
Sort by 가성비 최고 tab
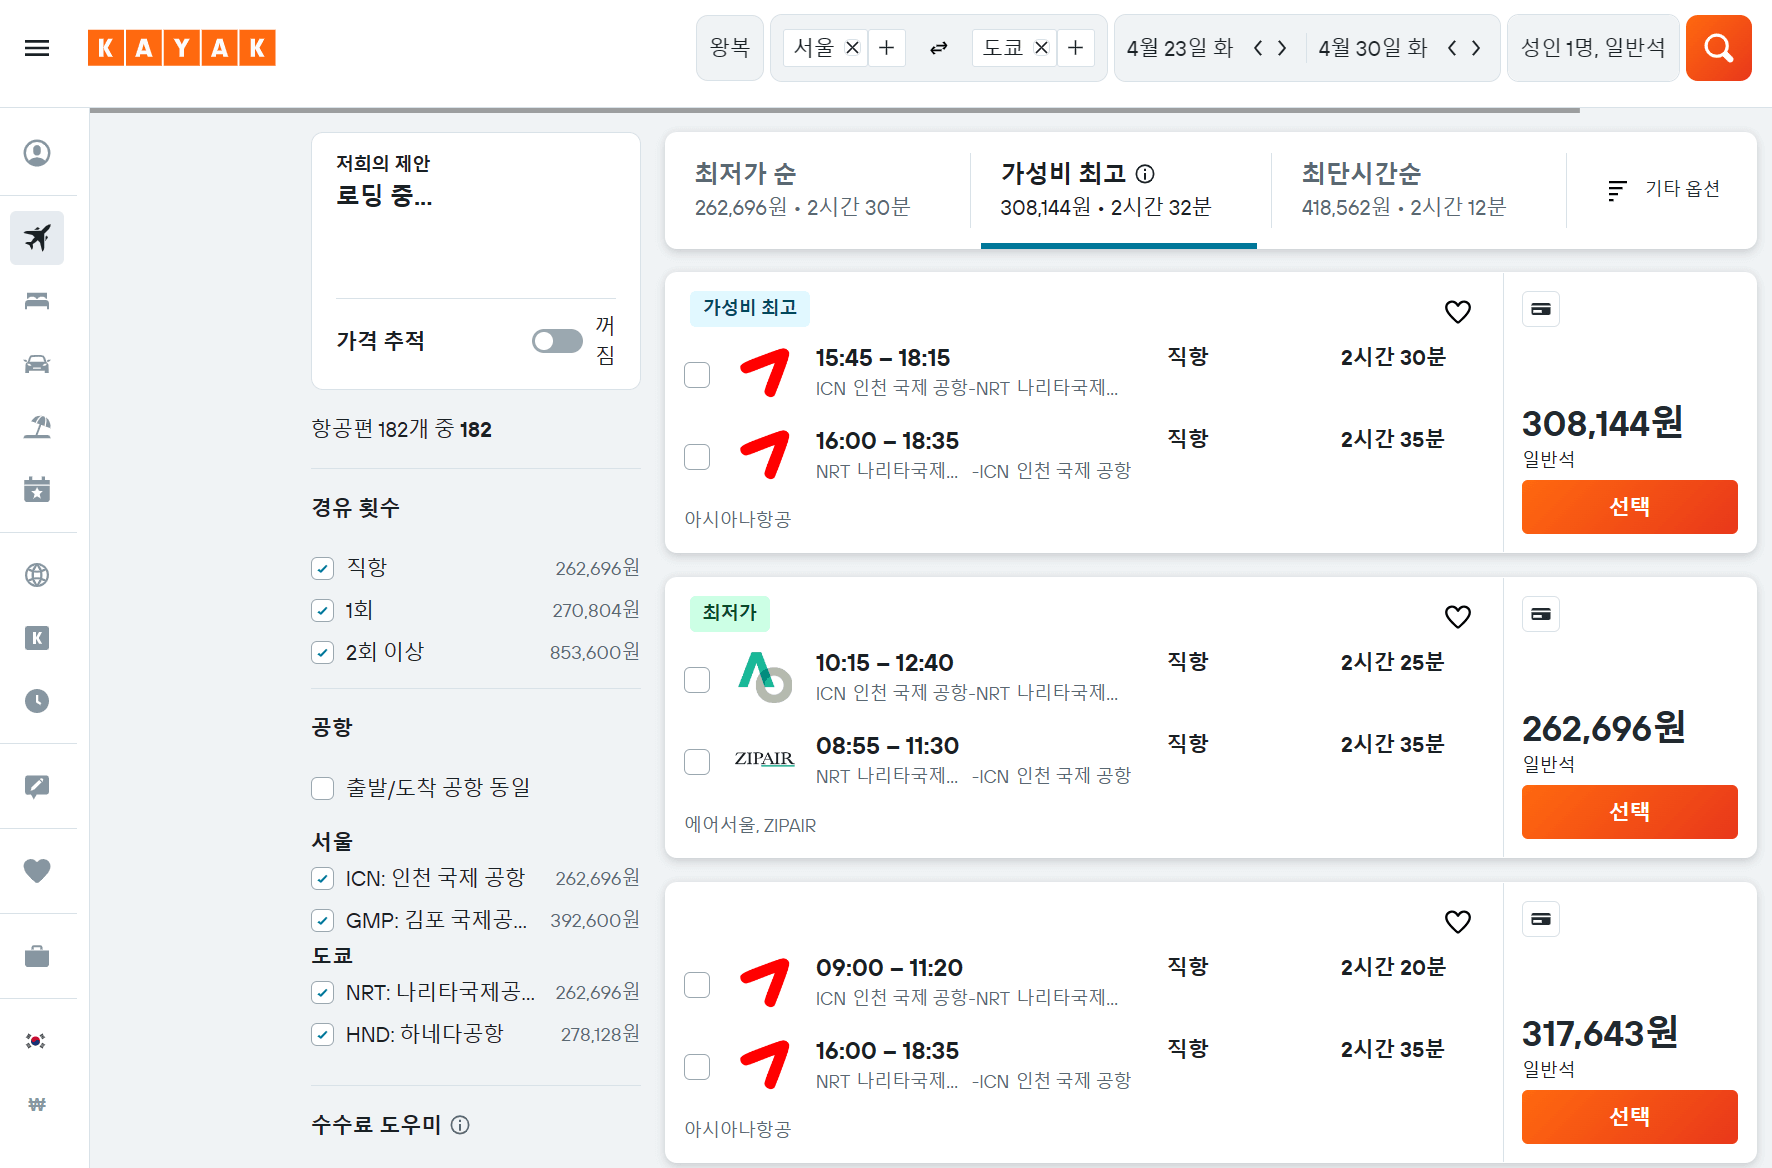[1119, 190]
